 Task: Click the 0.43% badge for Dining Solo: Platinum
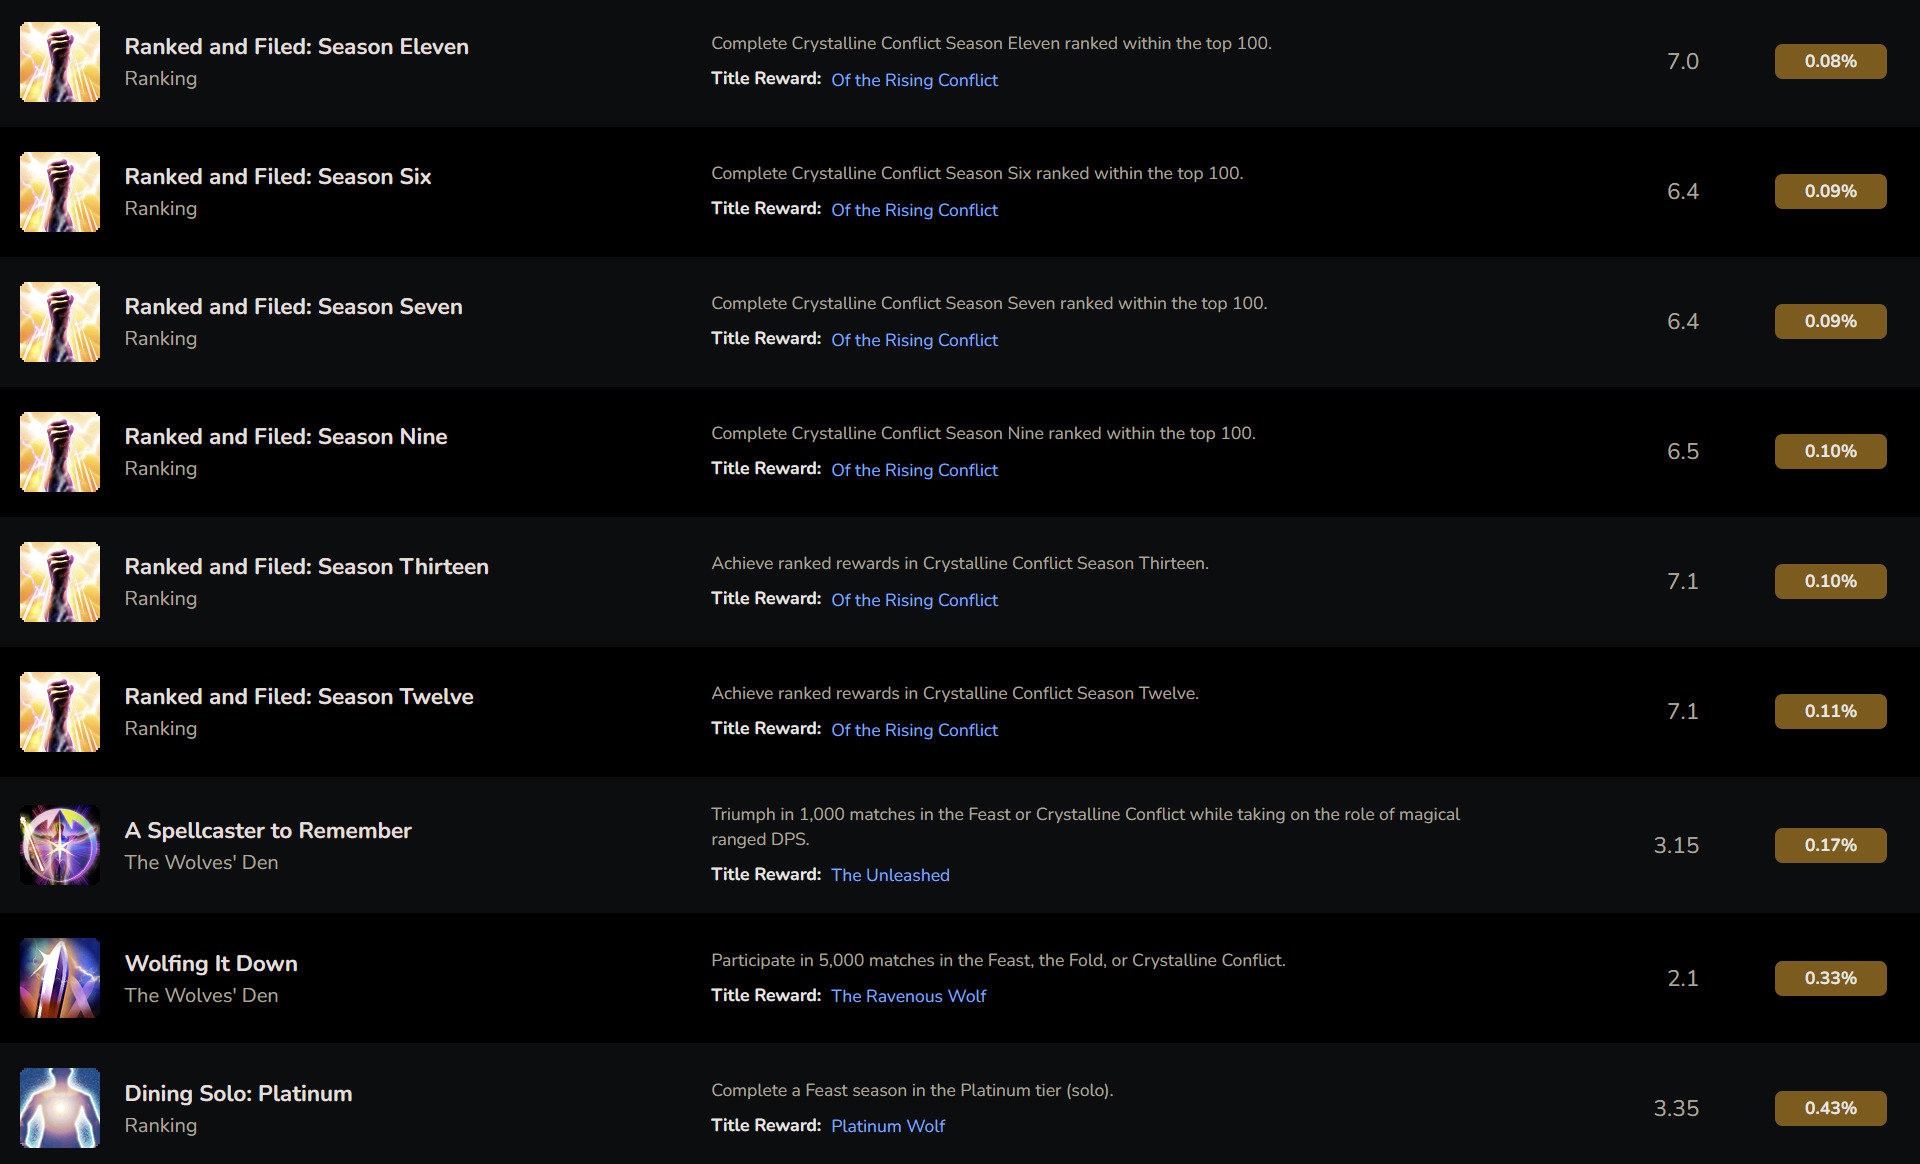click(1830, 1108)
